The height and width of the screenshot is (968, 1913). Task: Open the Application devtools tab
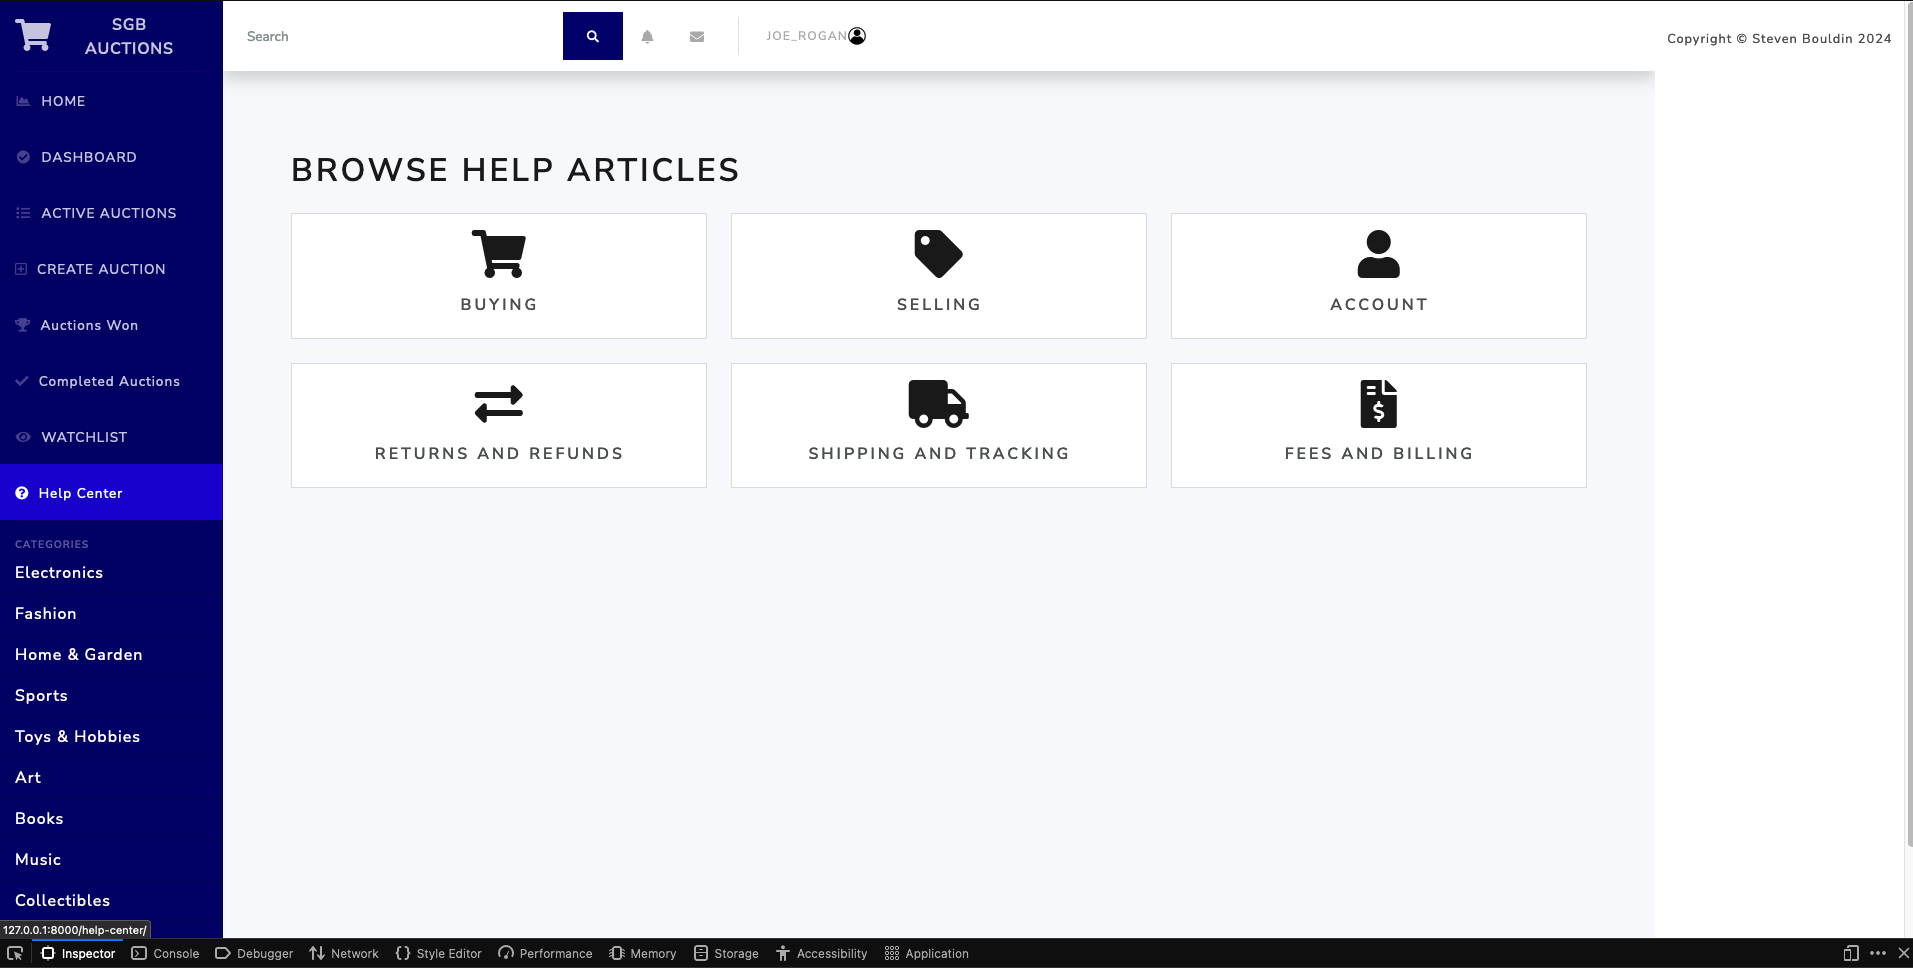click(927, 953)
